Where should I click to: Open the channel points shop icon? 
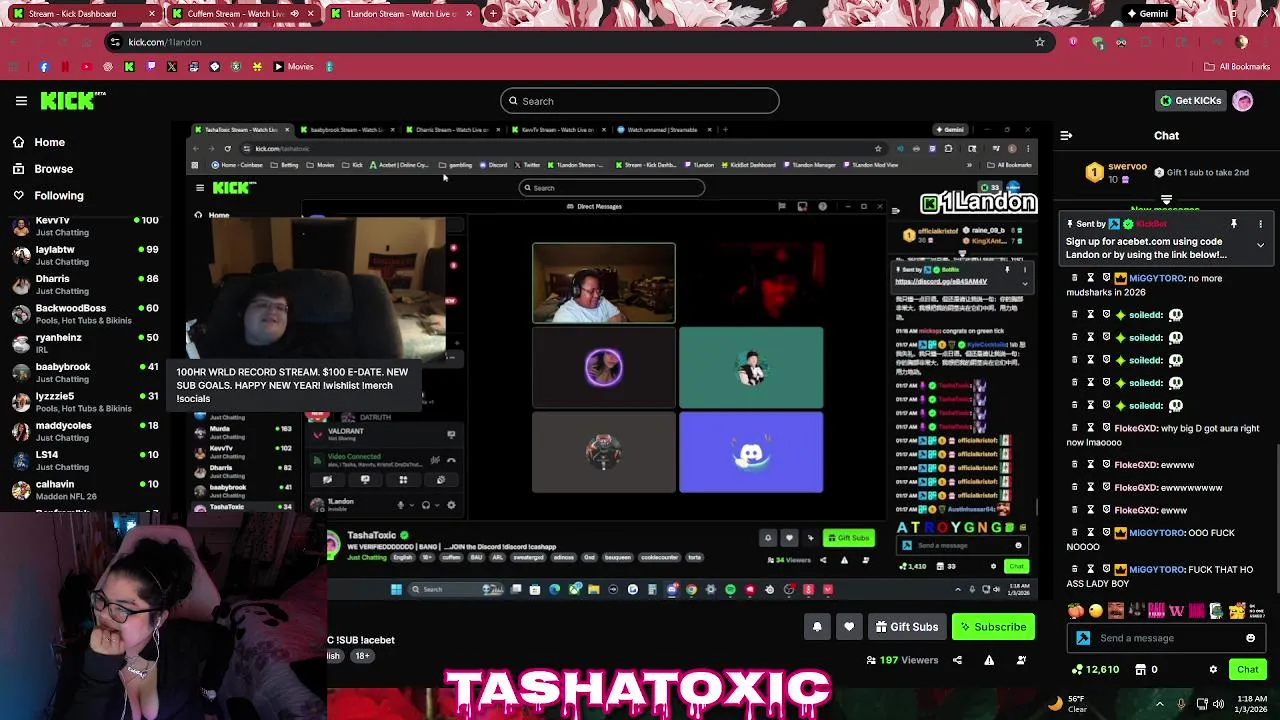[x=1141, y=669]
